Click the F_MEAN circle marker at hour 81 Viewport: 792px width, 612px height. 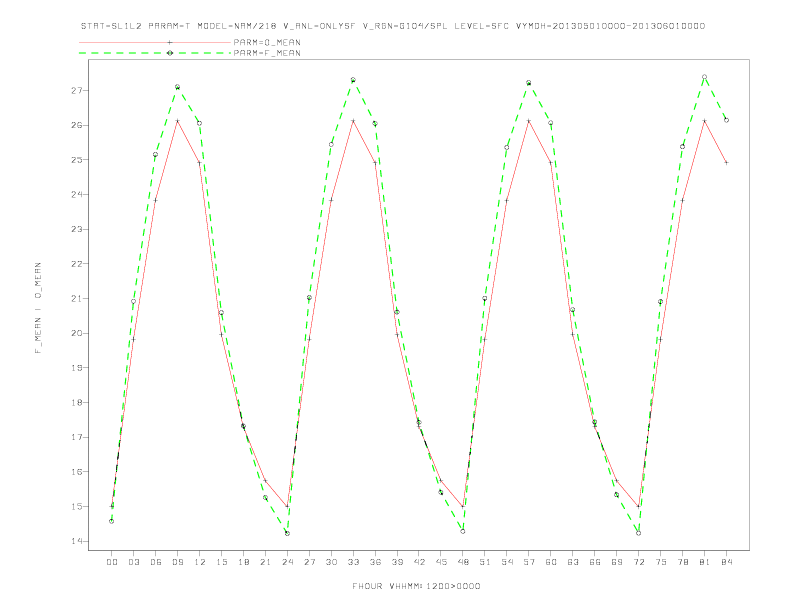pos(704,77)
